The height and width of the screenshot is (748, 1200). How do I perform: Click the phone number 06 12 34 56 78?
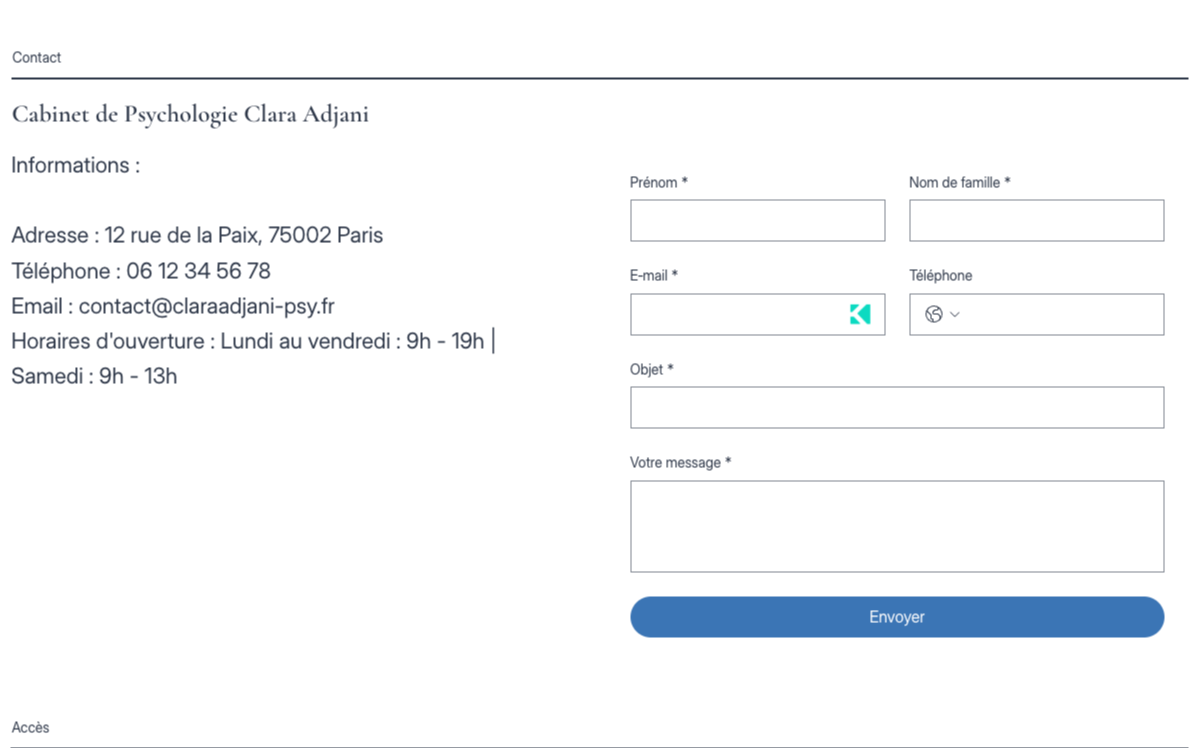tap(198, 271)
